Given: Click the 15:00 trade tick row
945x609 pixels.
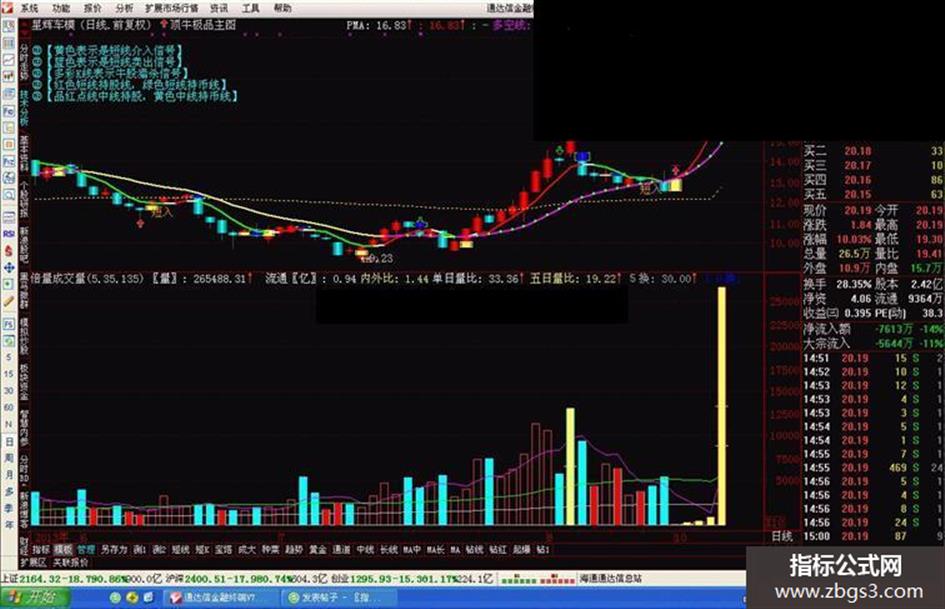Looking at the screenshot, I should (873, 535).
